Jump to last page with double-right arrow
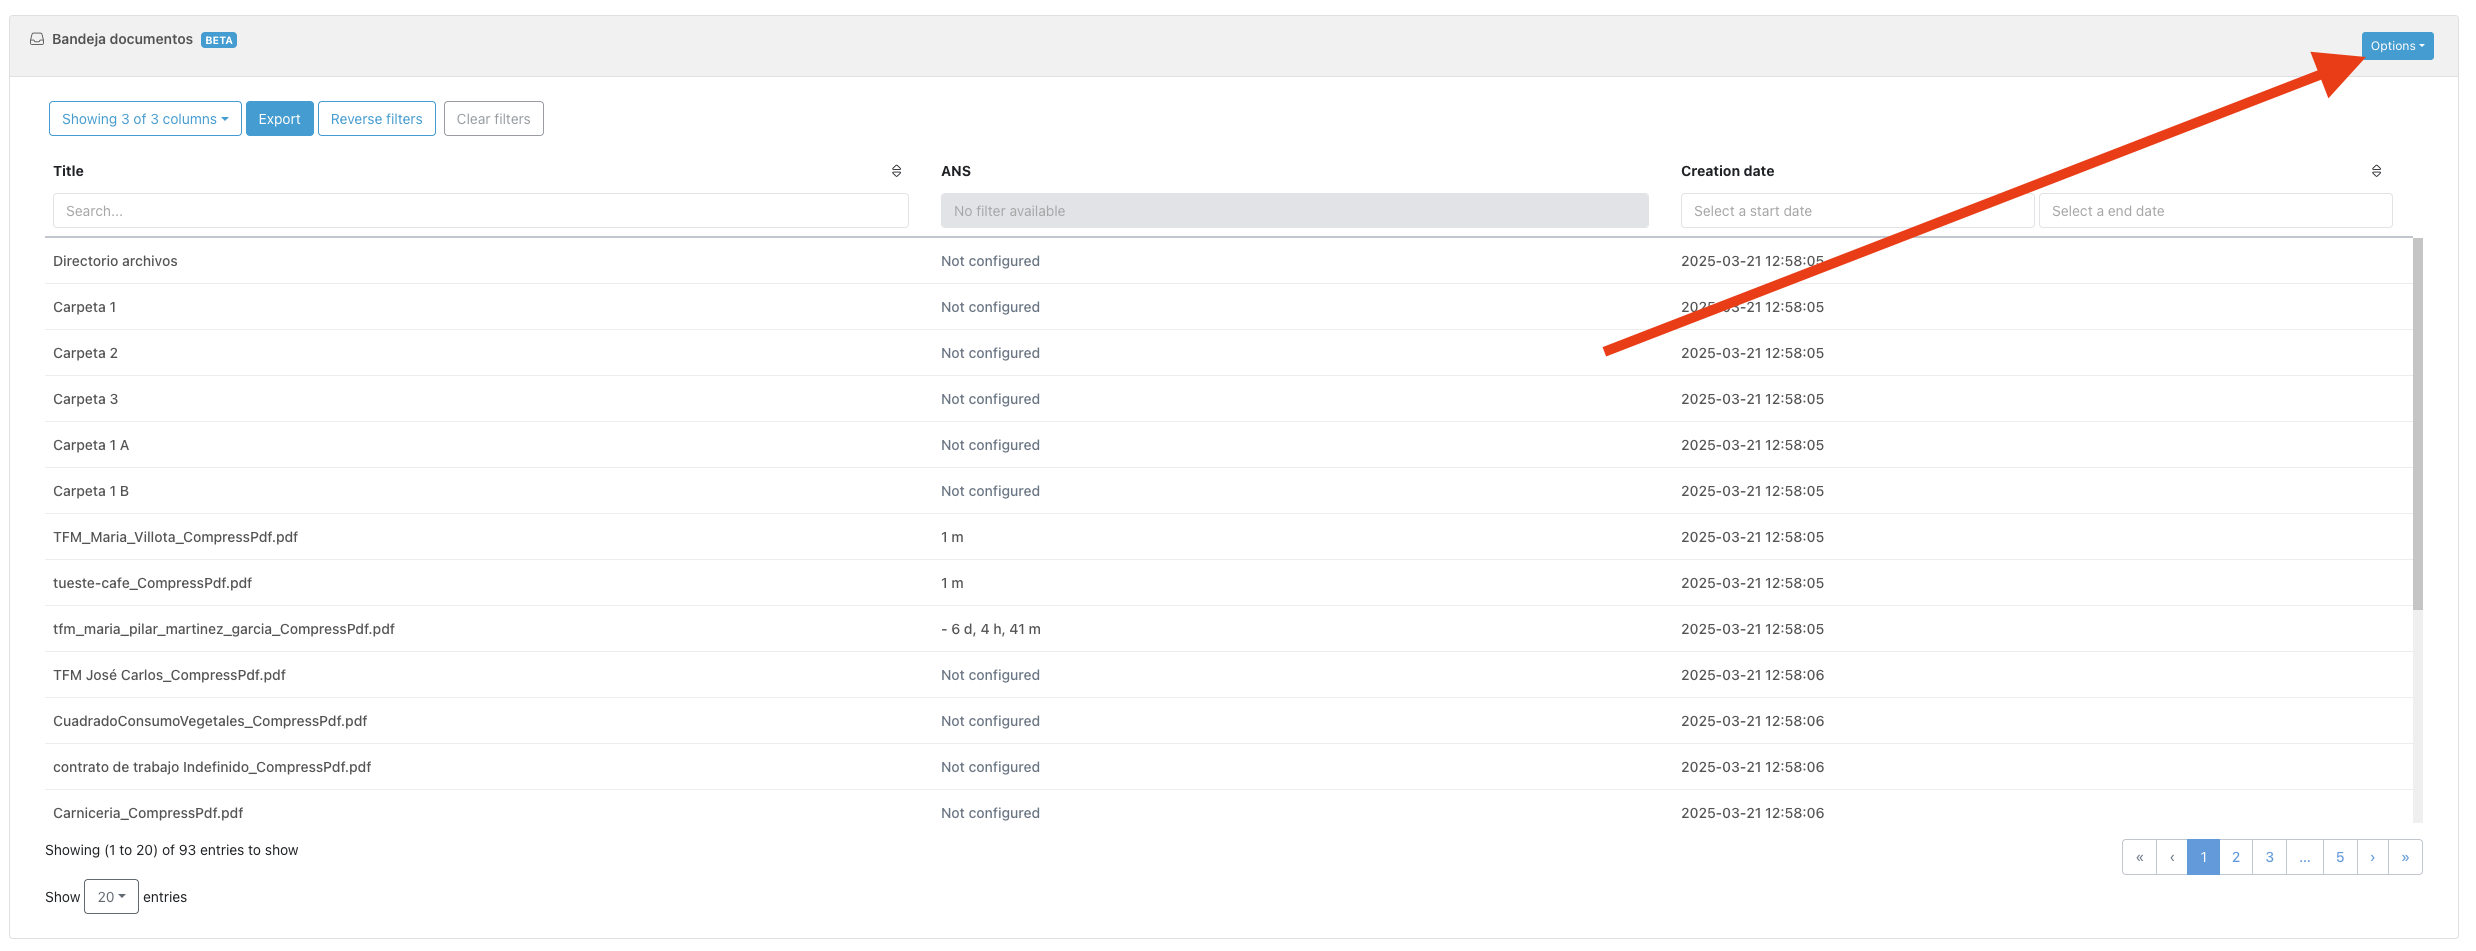Viewport: 2476px width, 951px height. coord(2405,857)
